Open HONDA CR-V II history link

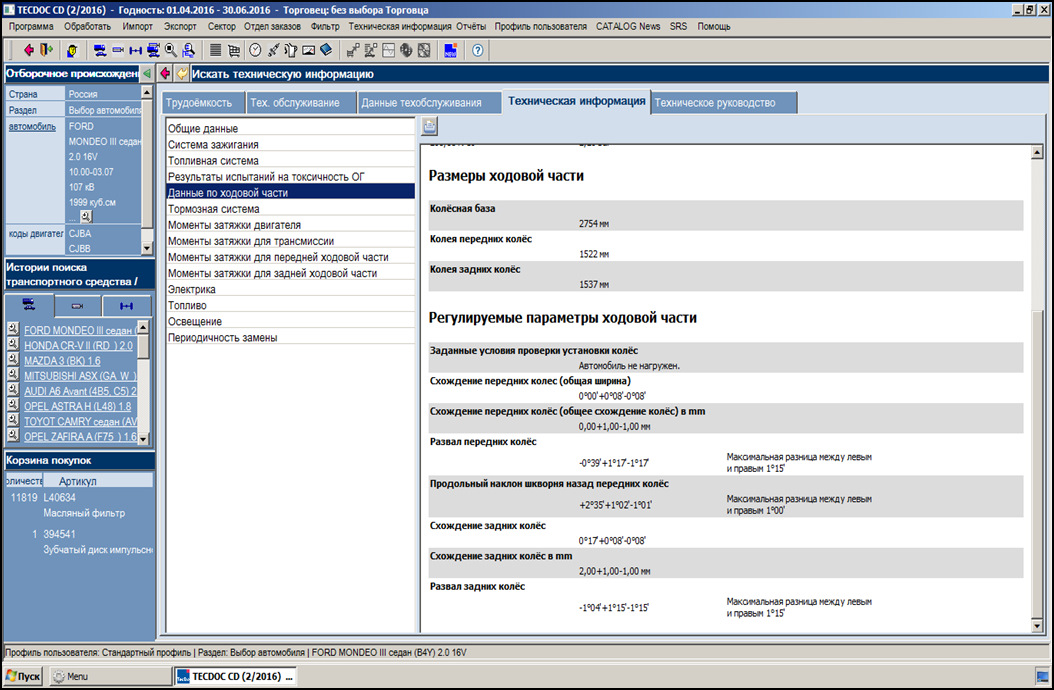78,346
